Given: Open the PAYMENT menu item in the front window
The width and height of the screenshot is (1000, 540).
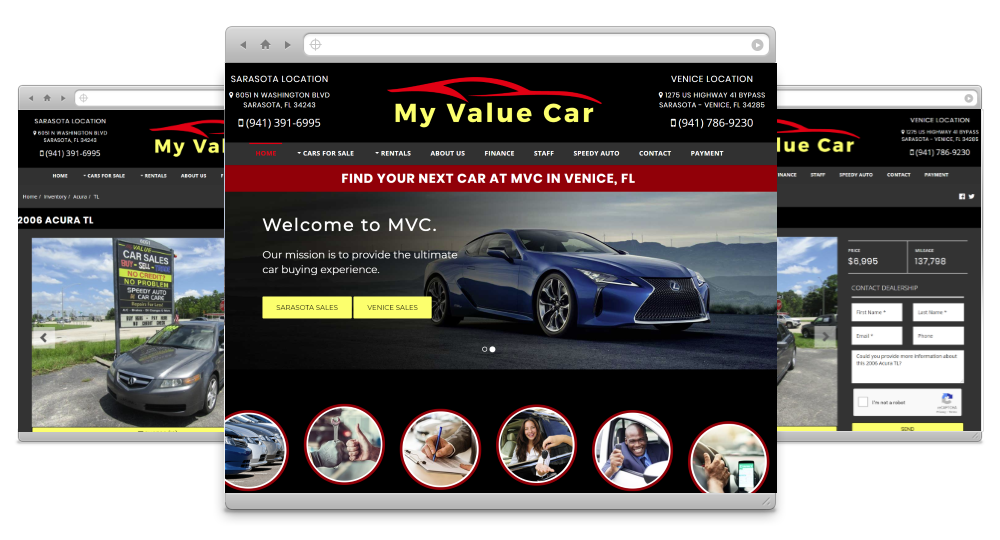Looking at the screenshot, I should [x=707, y=154].
